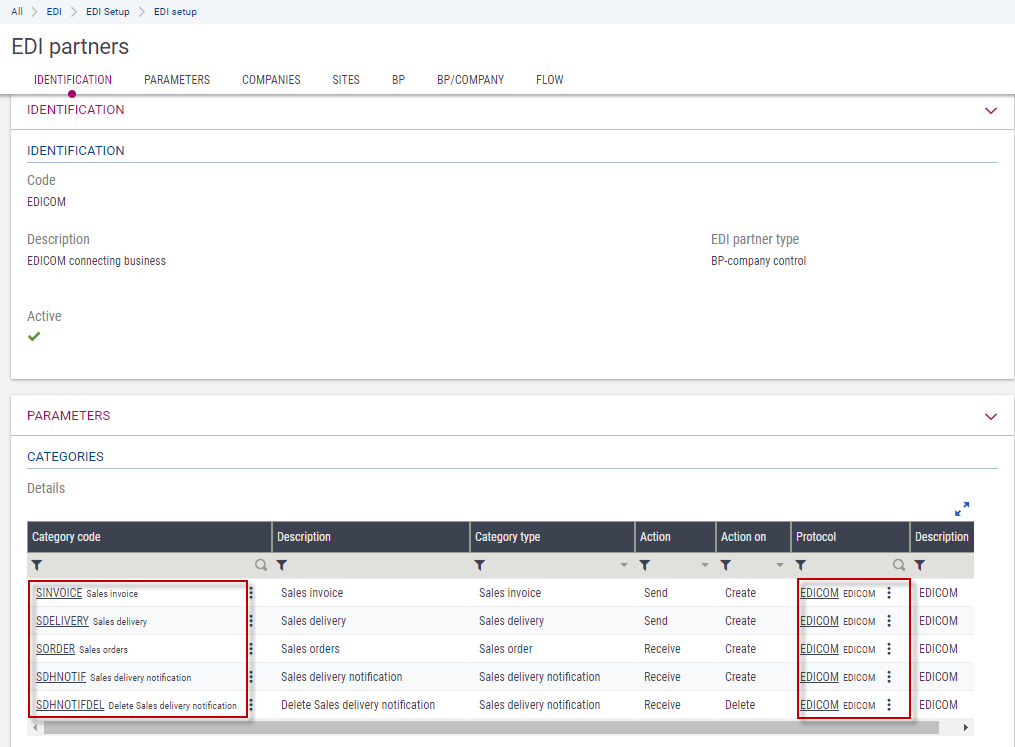The width and height of the screenshot is (1015, 747).
Task: Click filter icon in Action column
Action: (645, 565)
